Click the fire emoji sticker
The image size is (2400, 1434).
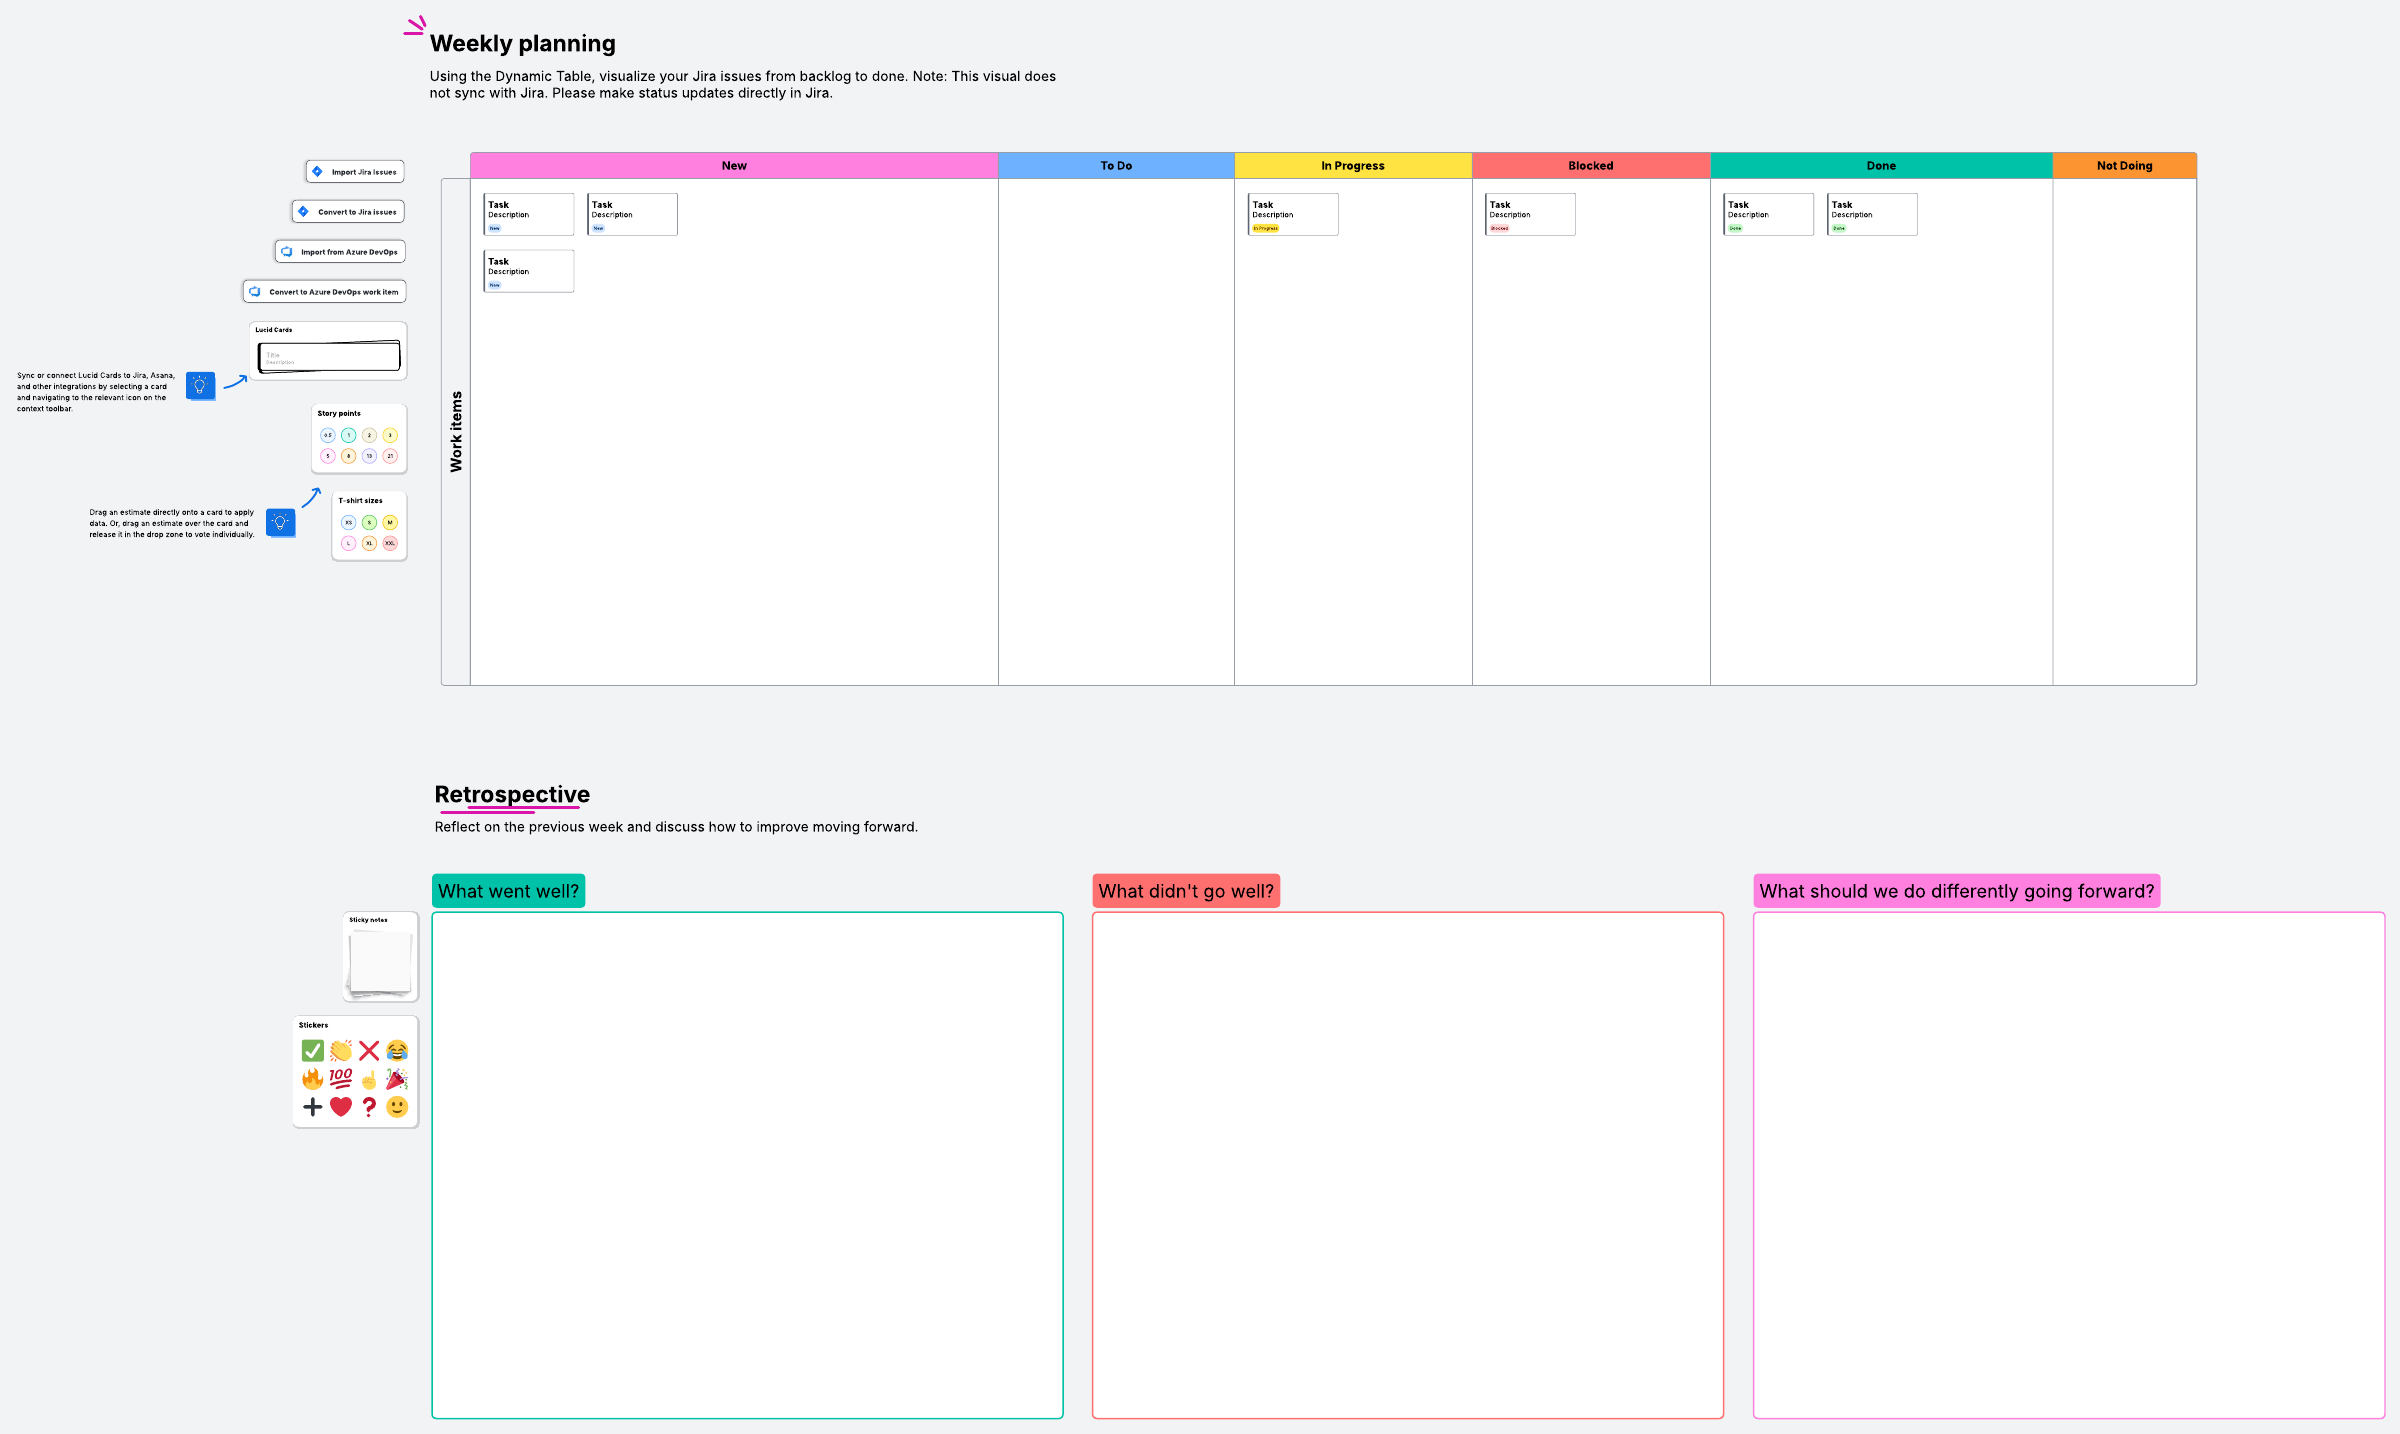(x=312, y=1079)
